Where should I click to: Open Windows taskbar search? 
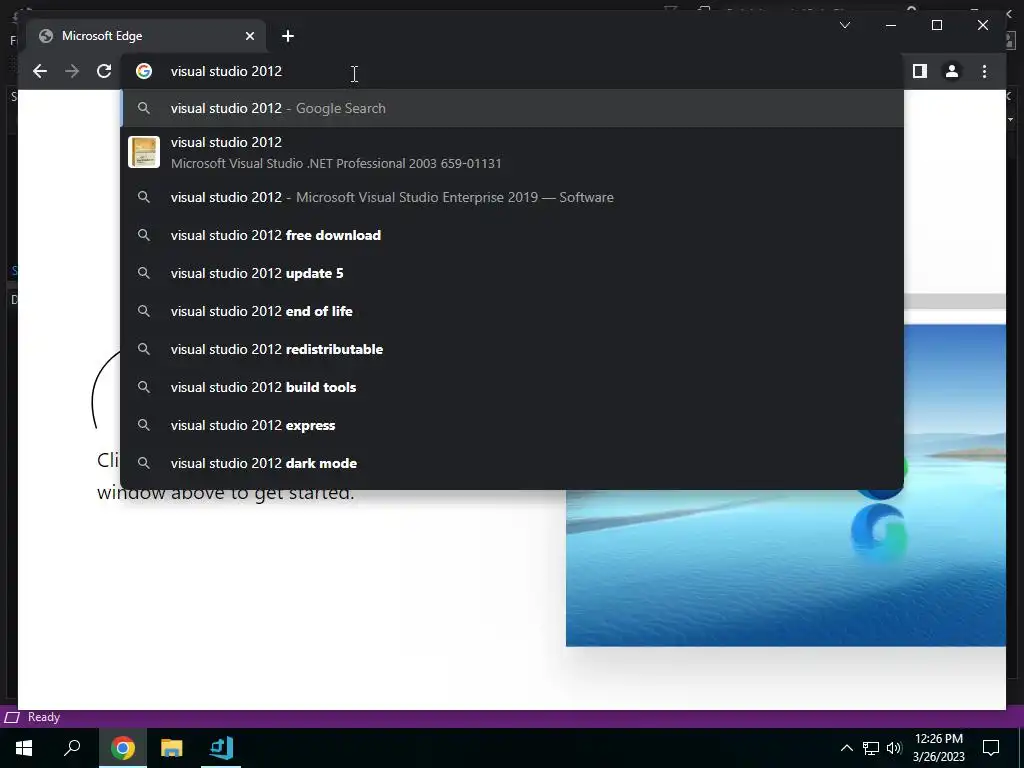(72, 748)
